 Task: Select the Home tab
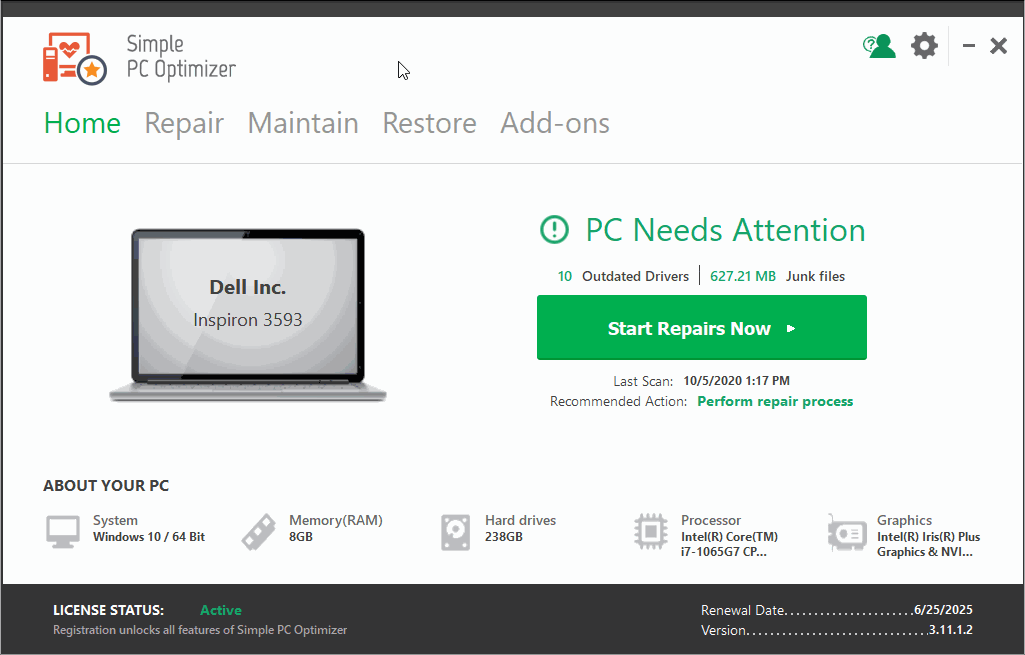81,123
